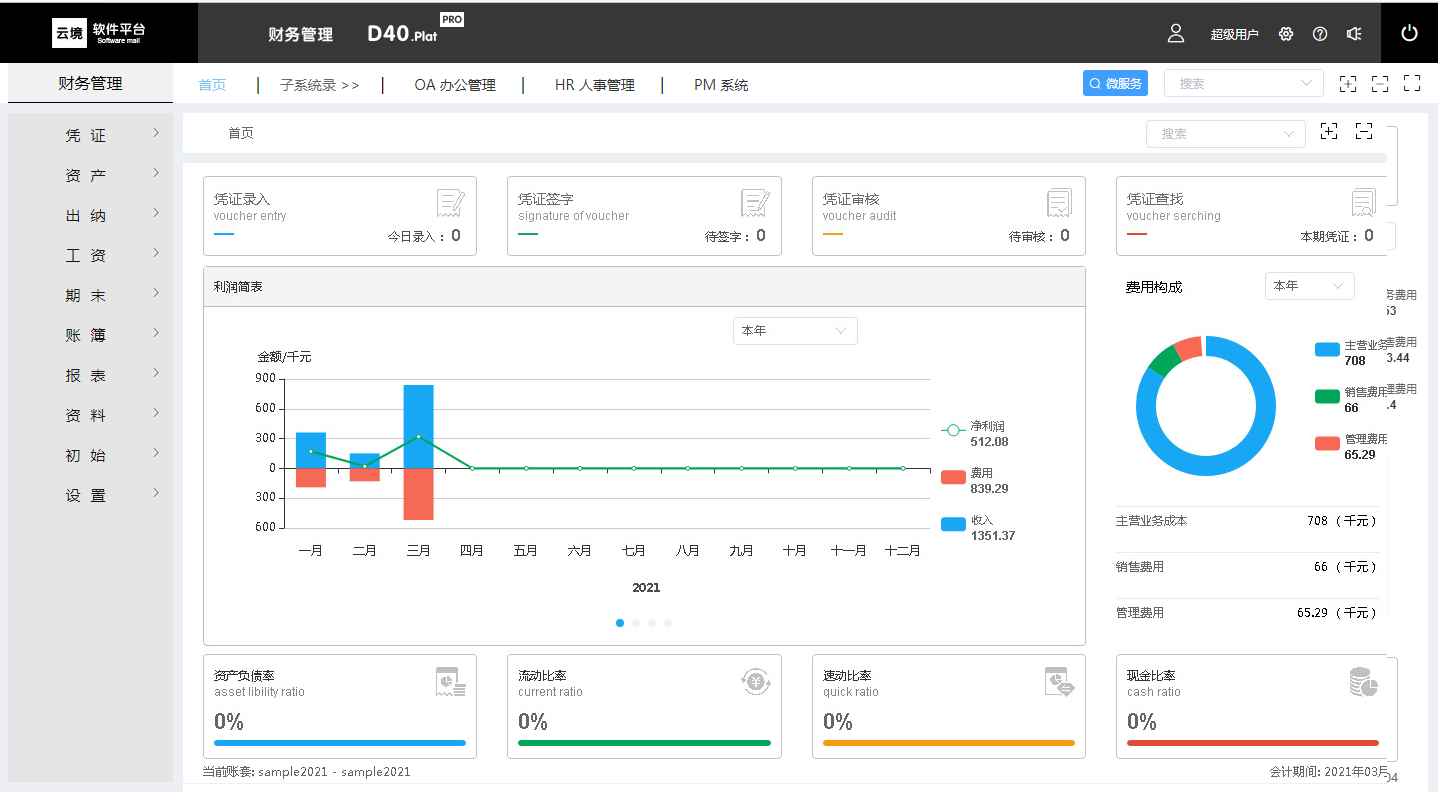Switch to the OA 办公管理 tab
The height and width of the screenshot is (792, 1438).
454,85
